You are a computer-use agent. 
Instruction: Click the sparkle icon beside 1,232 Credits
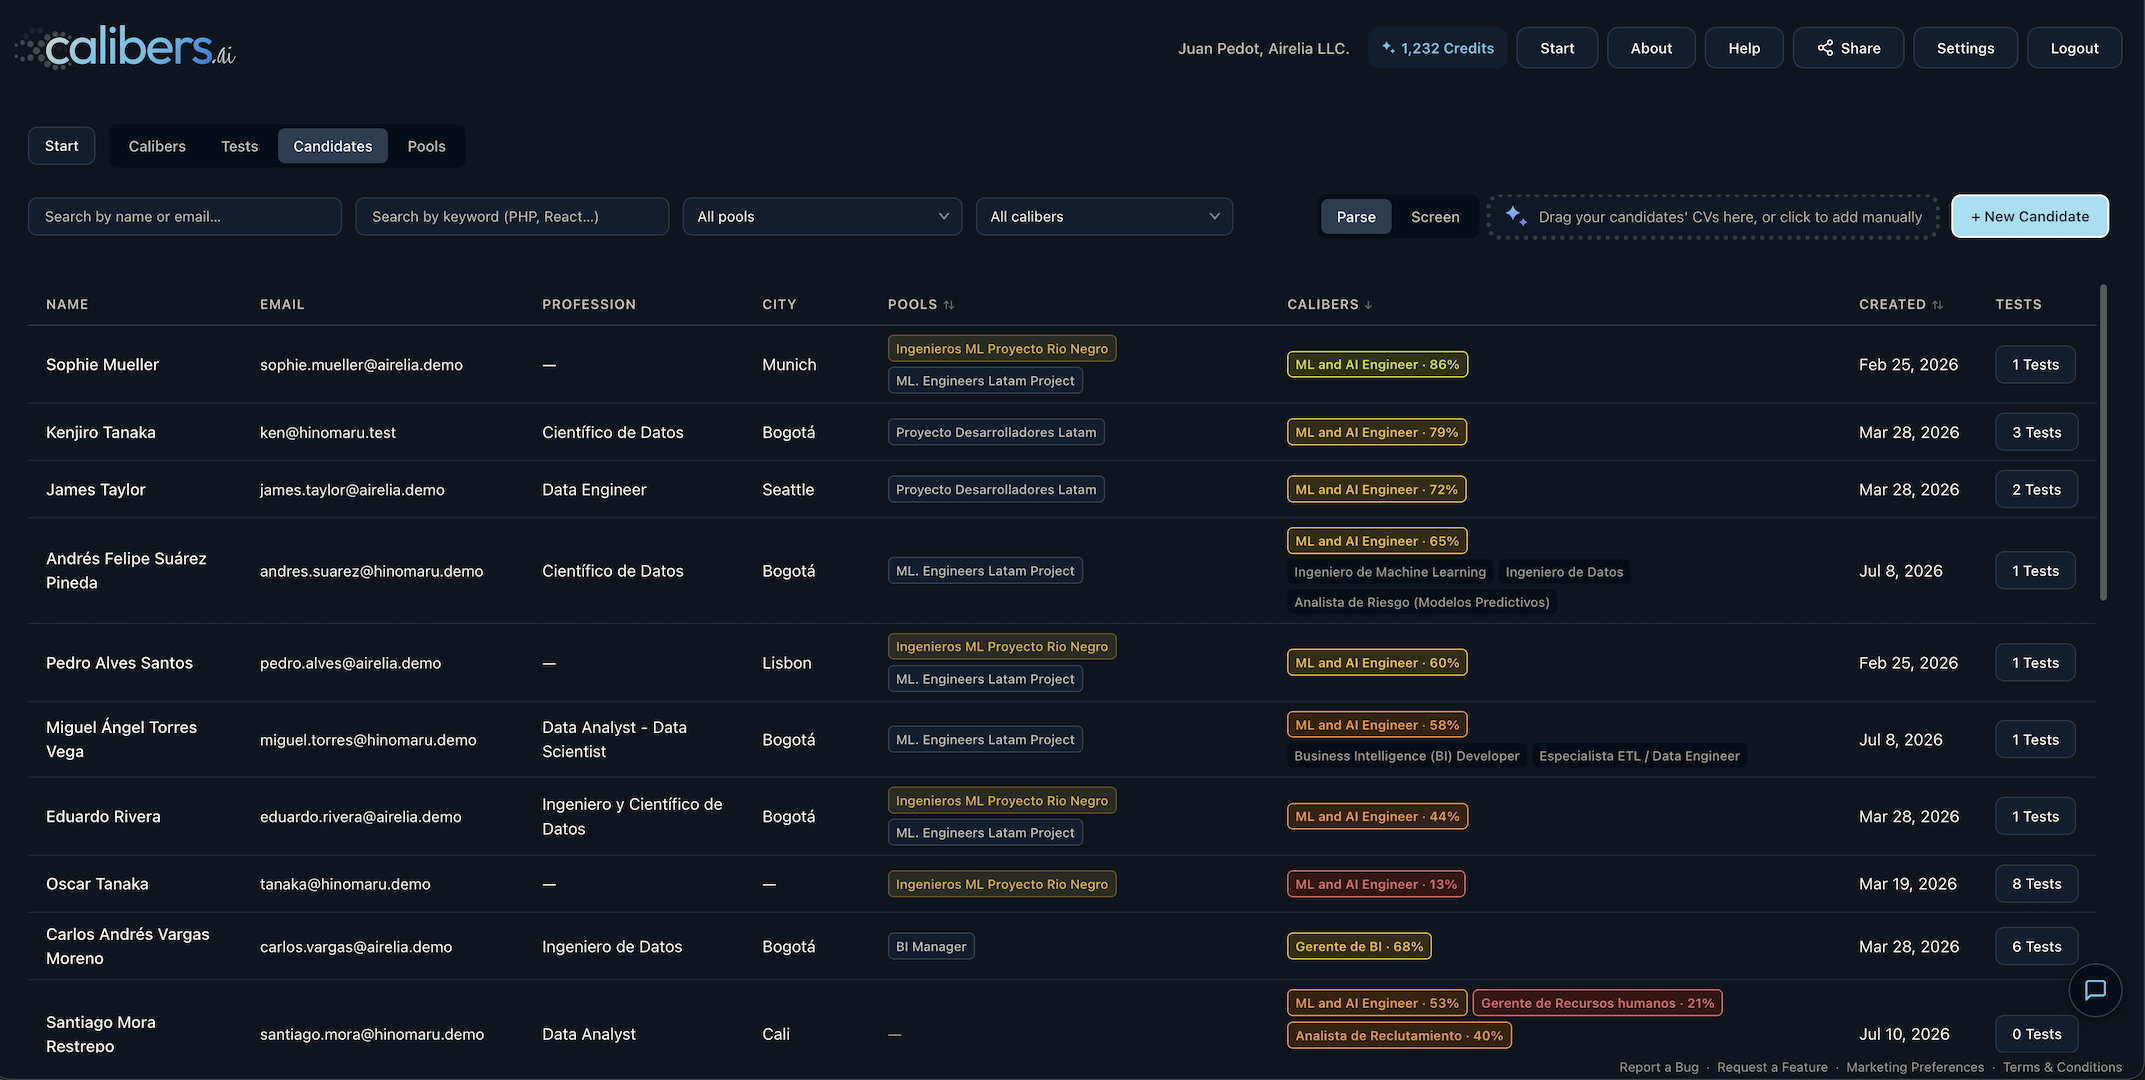(x=1388, y=47)
